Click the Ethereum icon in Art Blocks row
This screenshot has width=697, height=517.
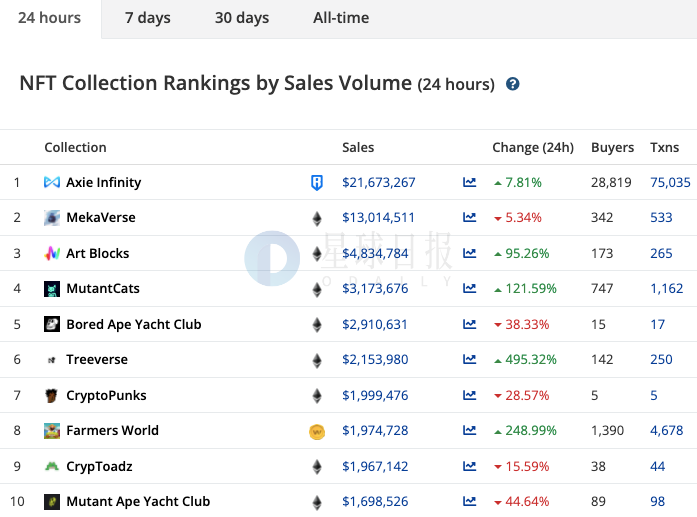(317, 254)
